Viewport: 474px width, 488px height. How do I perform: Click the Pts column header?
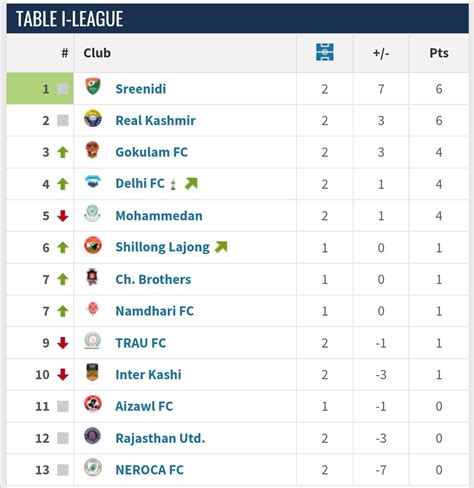439,53
